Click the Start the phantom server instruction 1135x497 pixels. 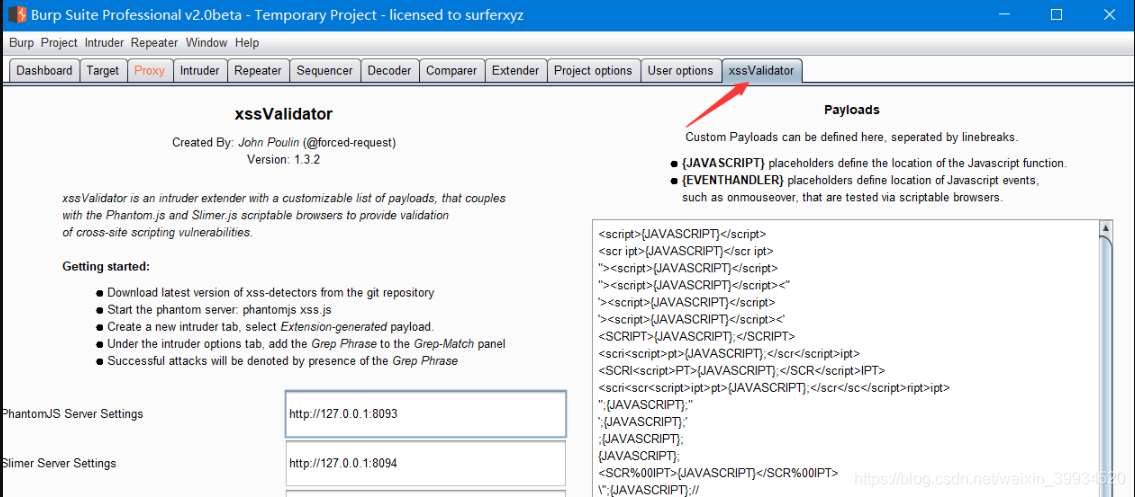[x=219, y=310]
